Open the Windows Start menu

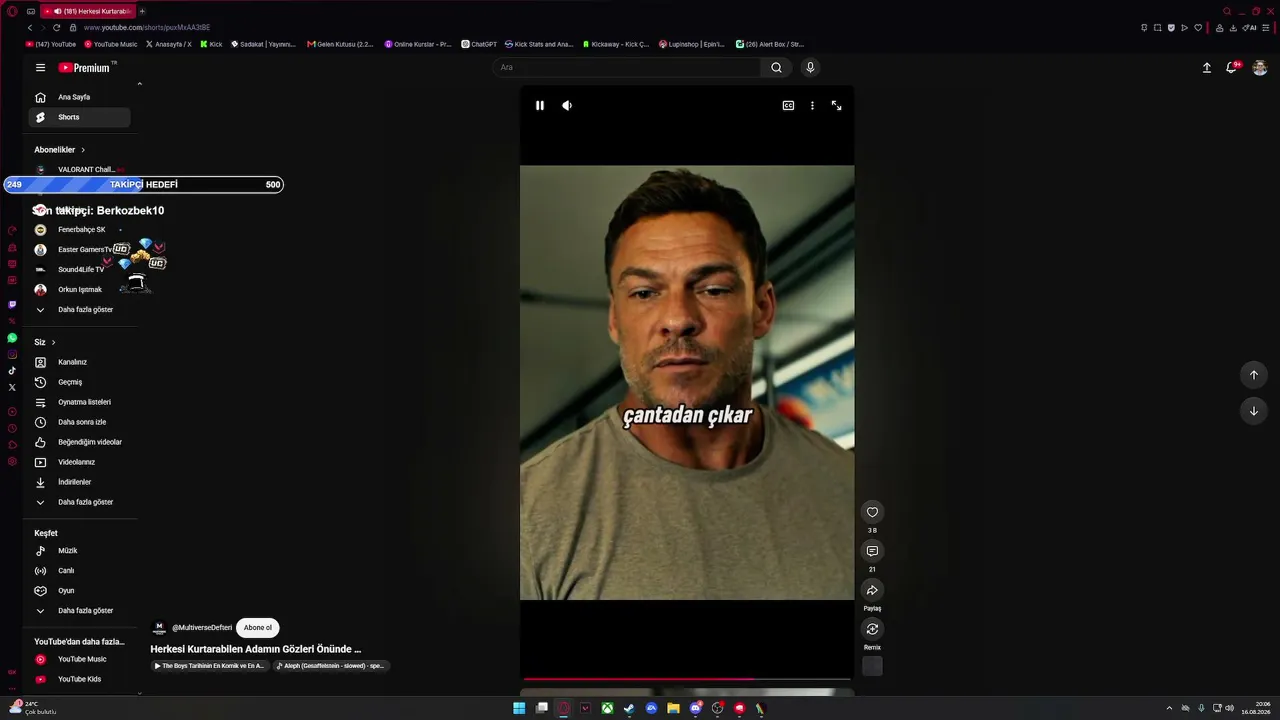click(519, 708)
